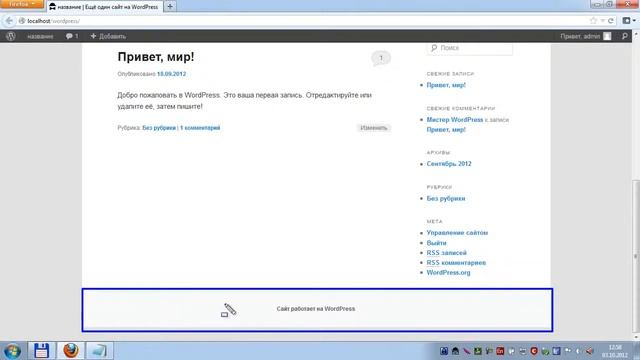Open Привет, мир! under Свежие записи
This screenshot has width=640, height=360.
[446, 85]
